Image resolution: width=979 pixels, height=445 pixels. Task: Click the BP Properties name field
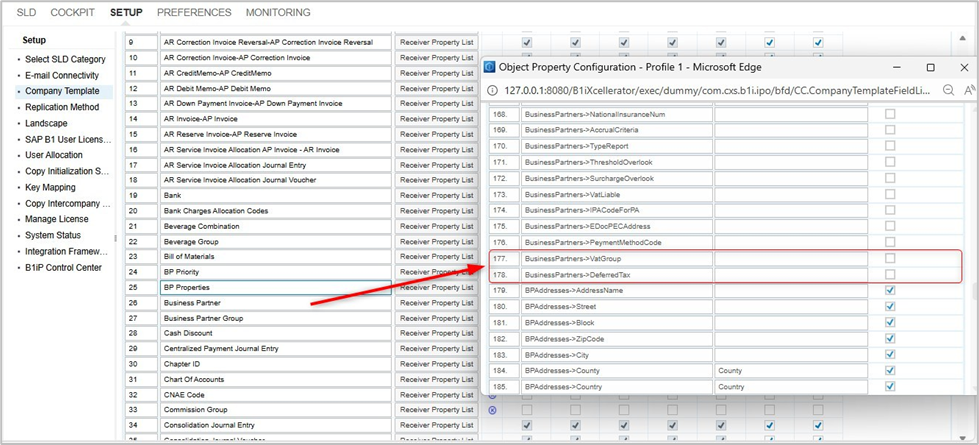click(x=275, y=288)
